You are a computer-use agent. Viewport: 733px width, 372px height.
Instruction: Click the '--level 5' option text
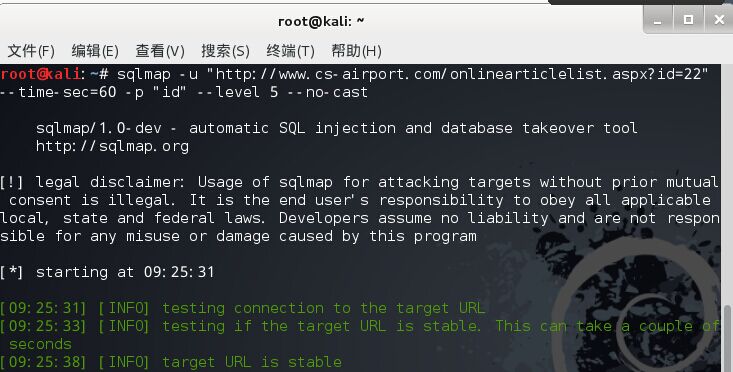237,92
